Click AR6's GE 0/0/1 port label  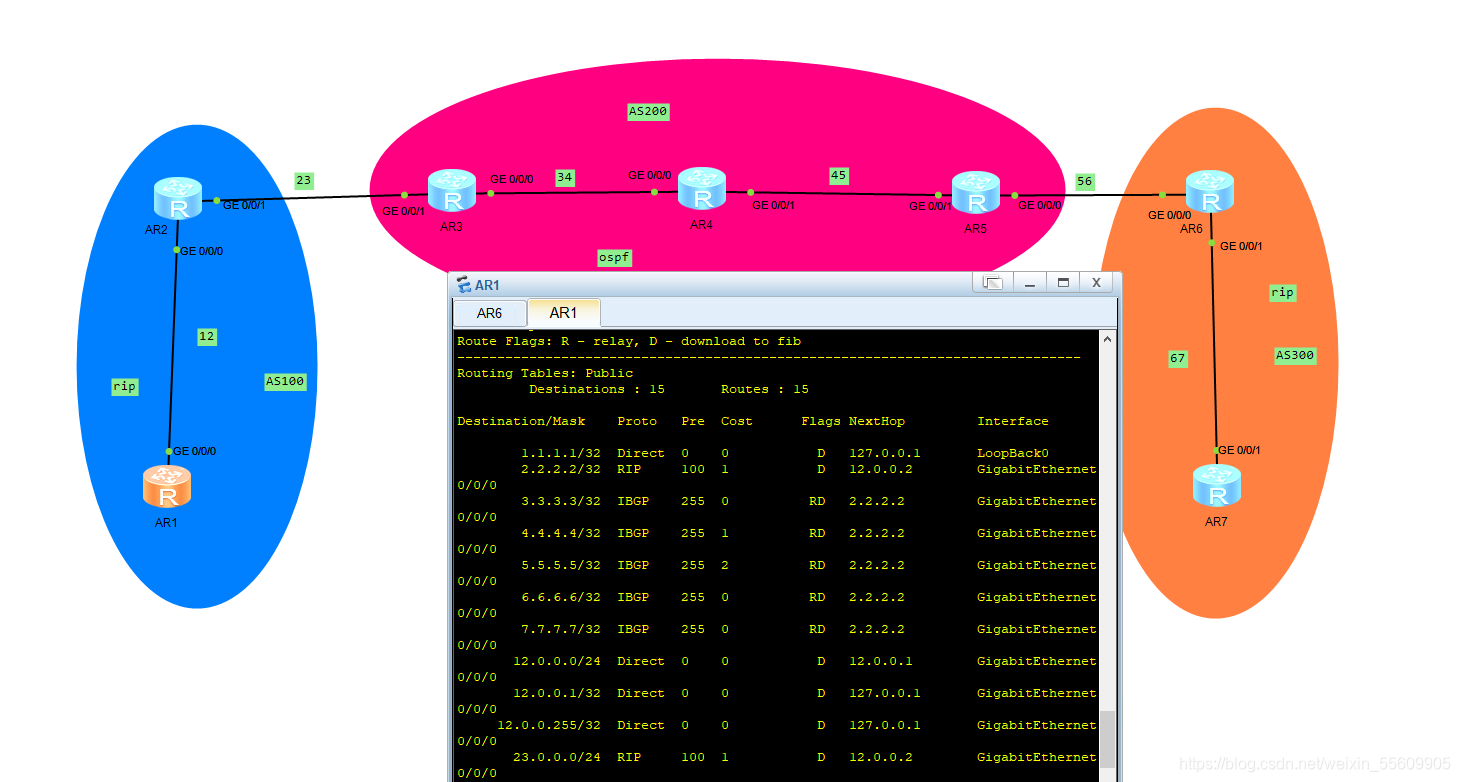[1242, 246]
